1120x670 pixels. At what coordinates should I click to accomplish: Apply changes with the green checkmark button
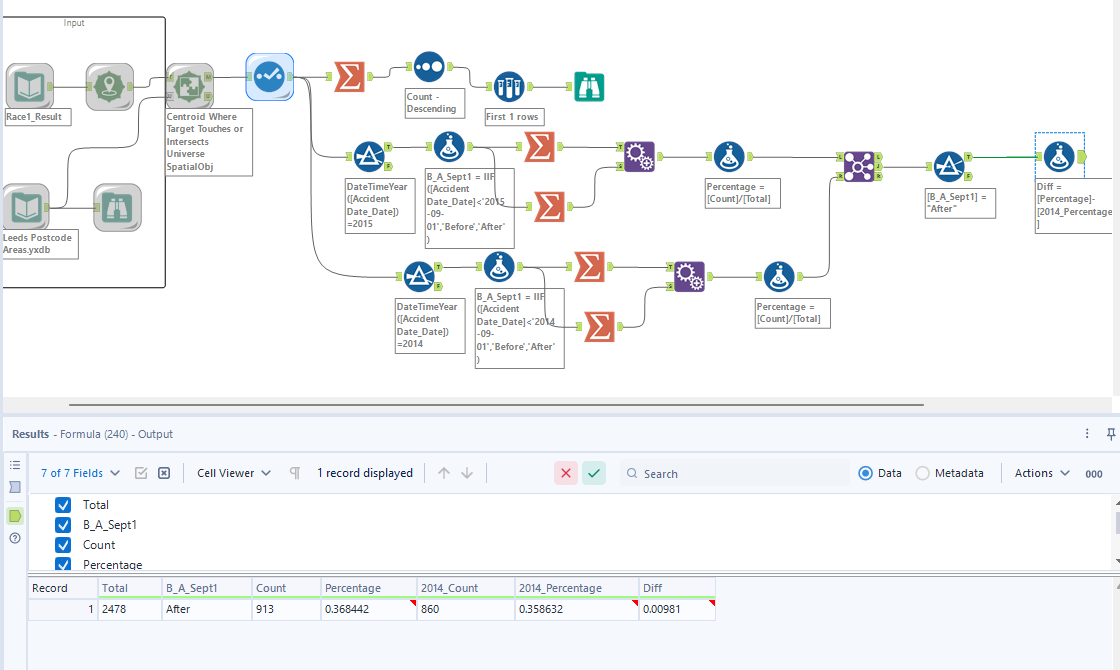(x=593, y=472)
